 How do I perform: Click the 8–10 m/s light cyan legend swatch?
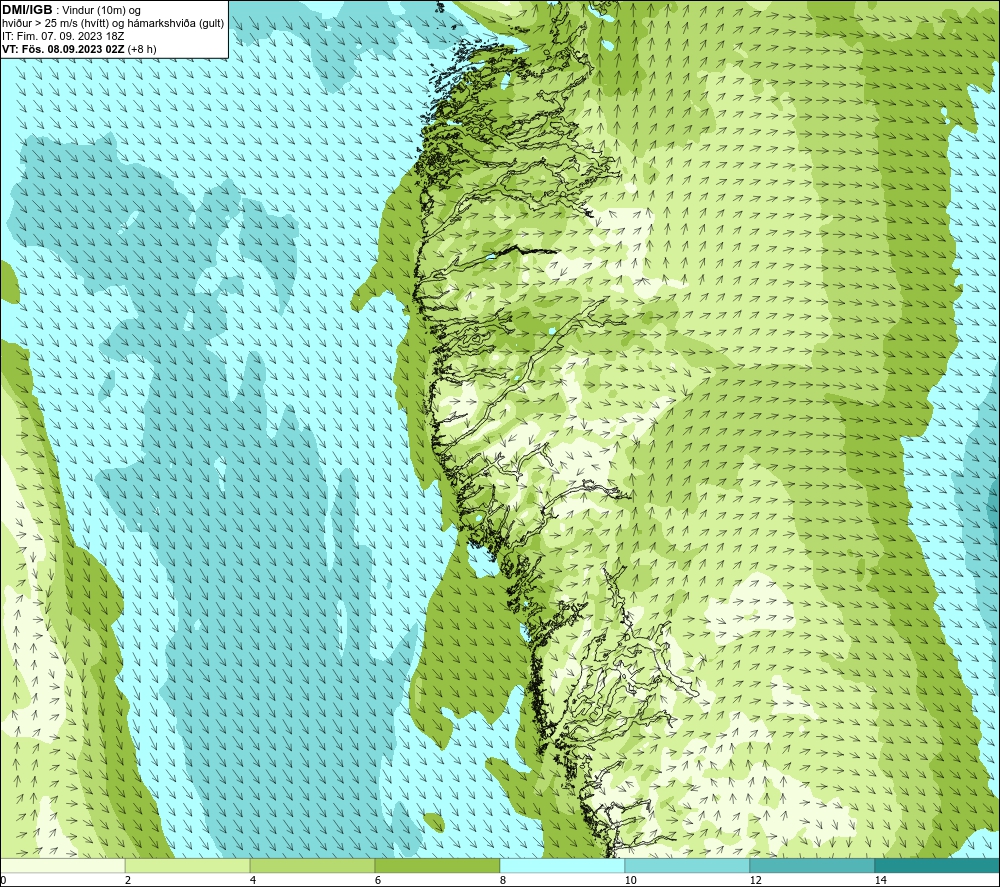(x=562, y=866)
